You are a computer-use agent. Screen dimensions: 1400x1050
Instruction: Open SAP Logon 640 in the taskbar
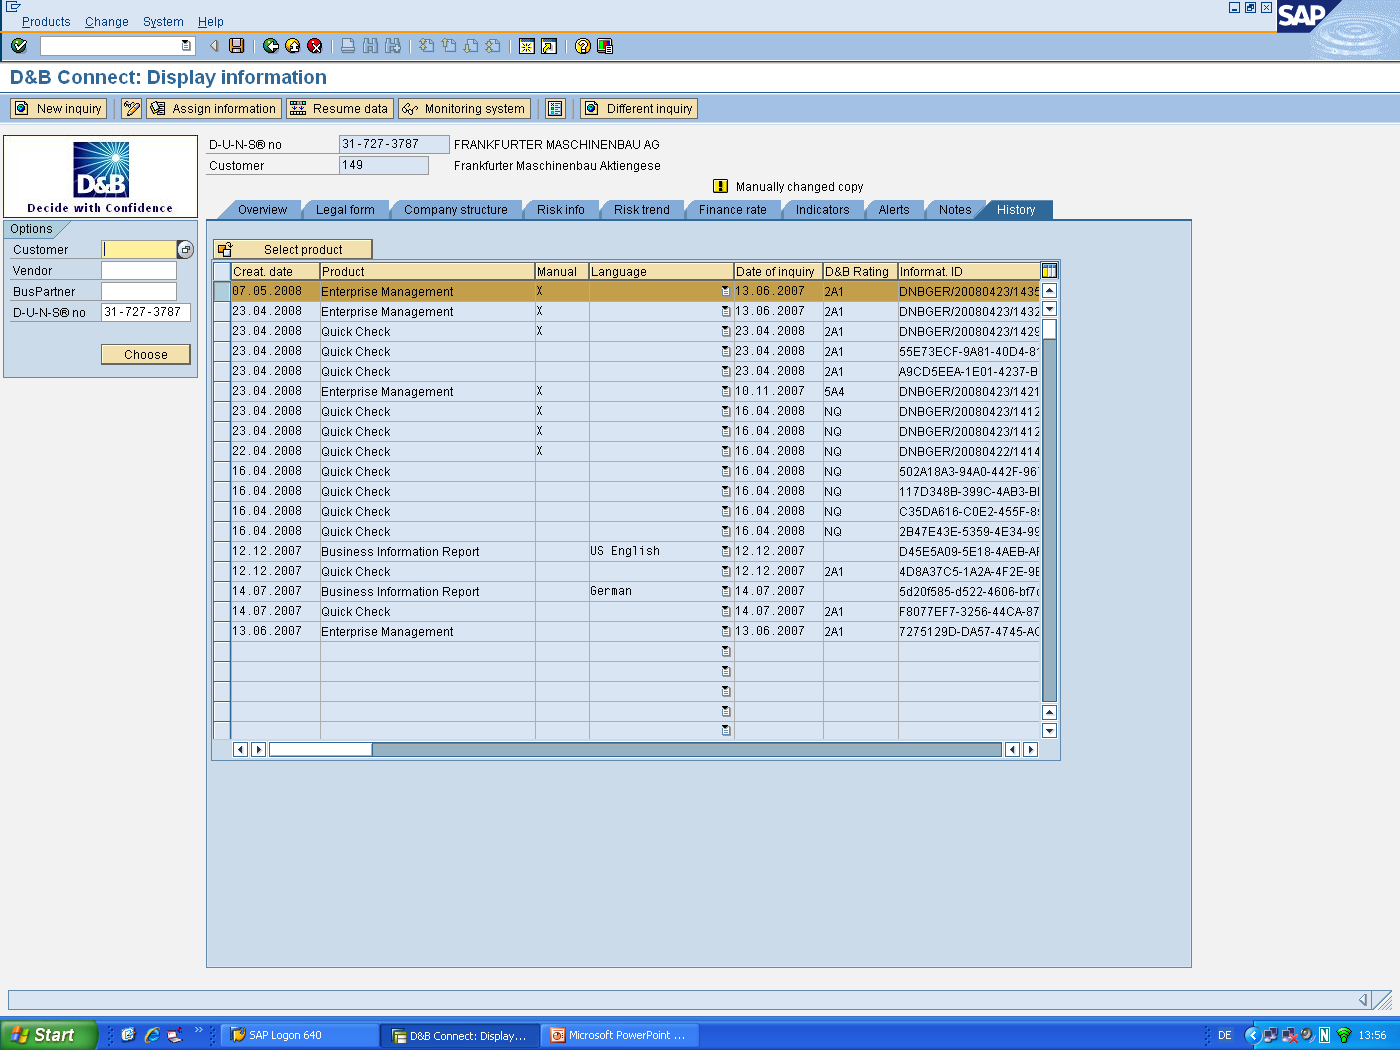(299, 1035)
